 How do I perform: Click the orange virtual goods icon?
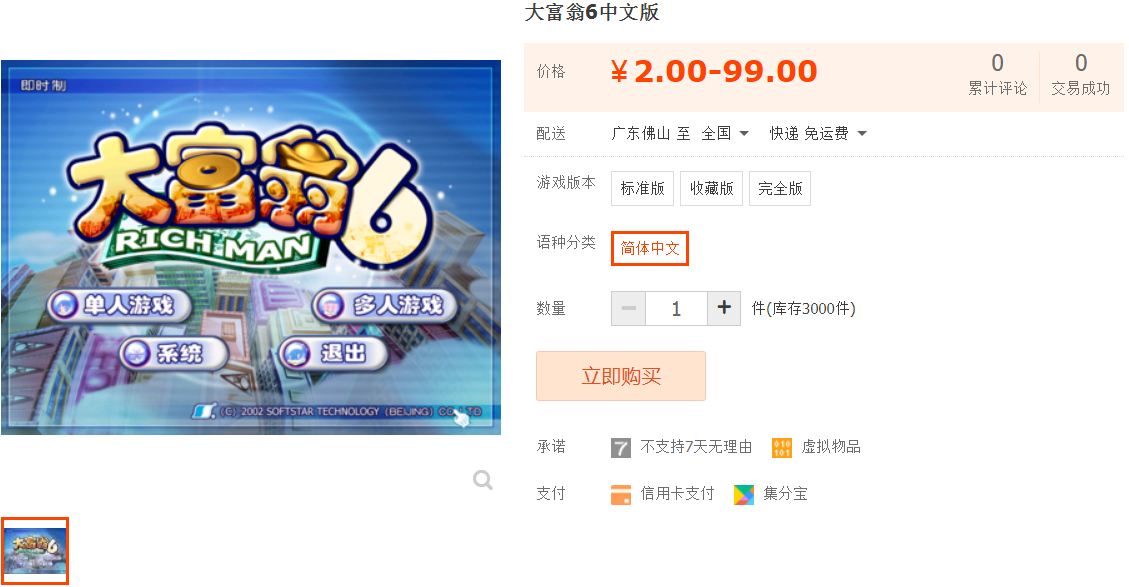[x=782, y=448]
